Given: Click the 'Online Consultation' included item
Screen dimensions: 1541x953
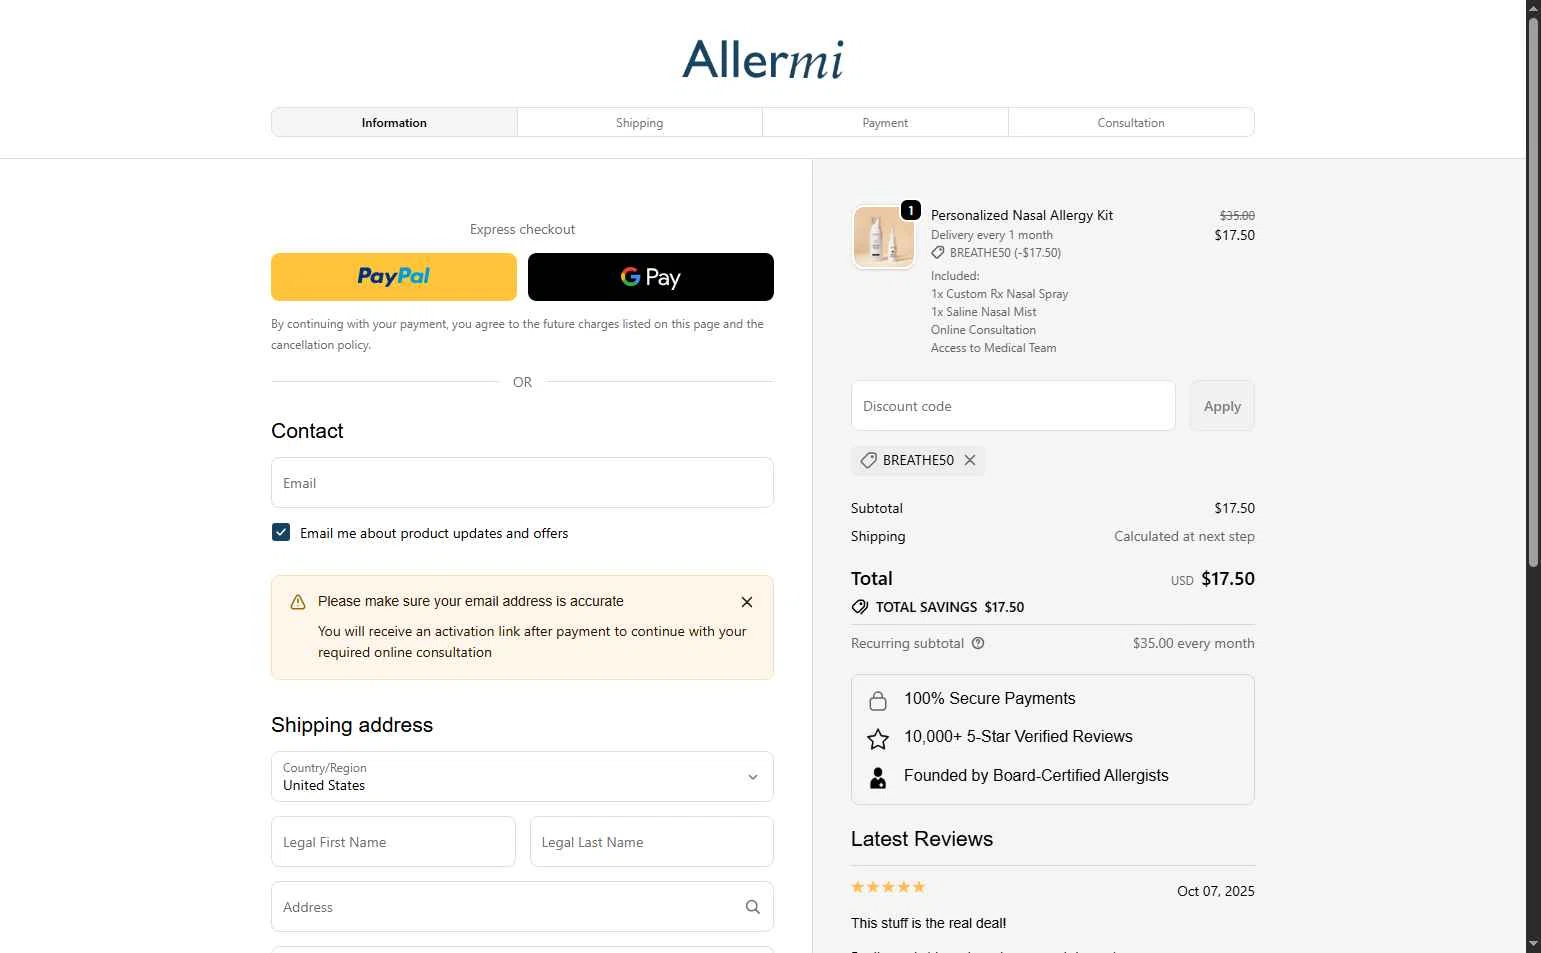Looking at the screenshot, I should pos(984,330).
